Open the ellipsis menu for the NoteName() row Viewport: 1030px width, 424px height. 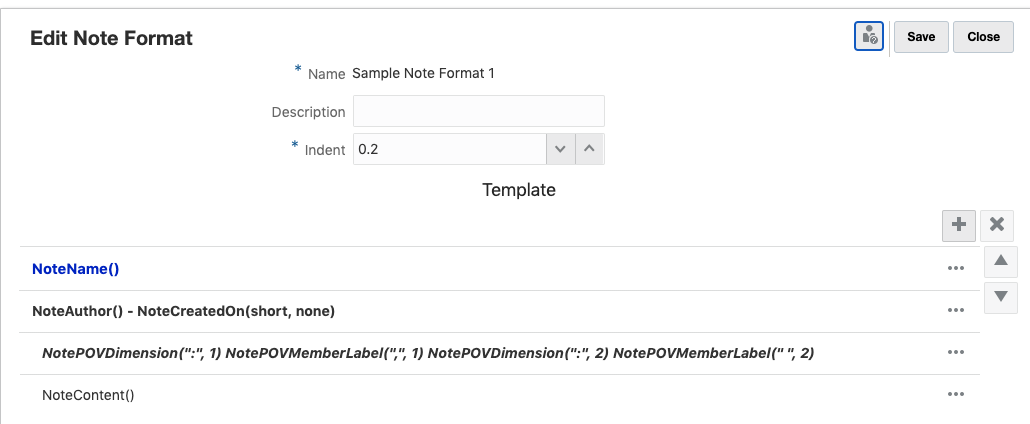956,268
